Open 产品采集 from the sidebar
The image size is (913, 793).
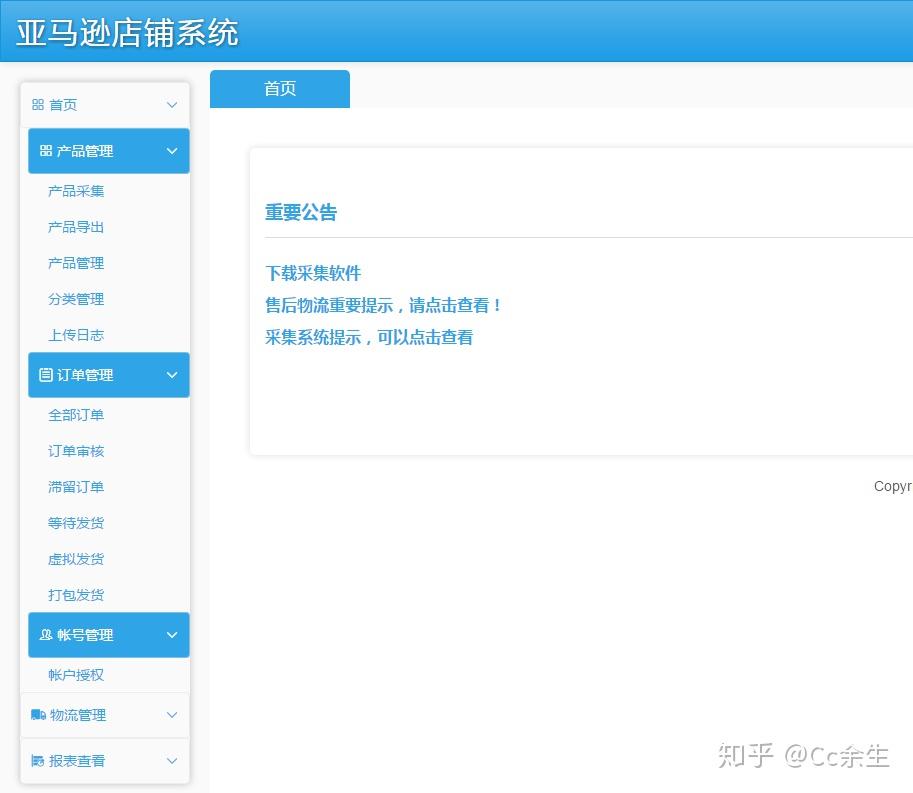[75, 191]
